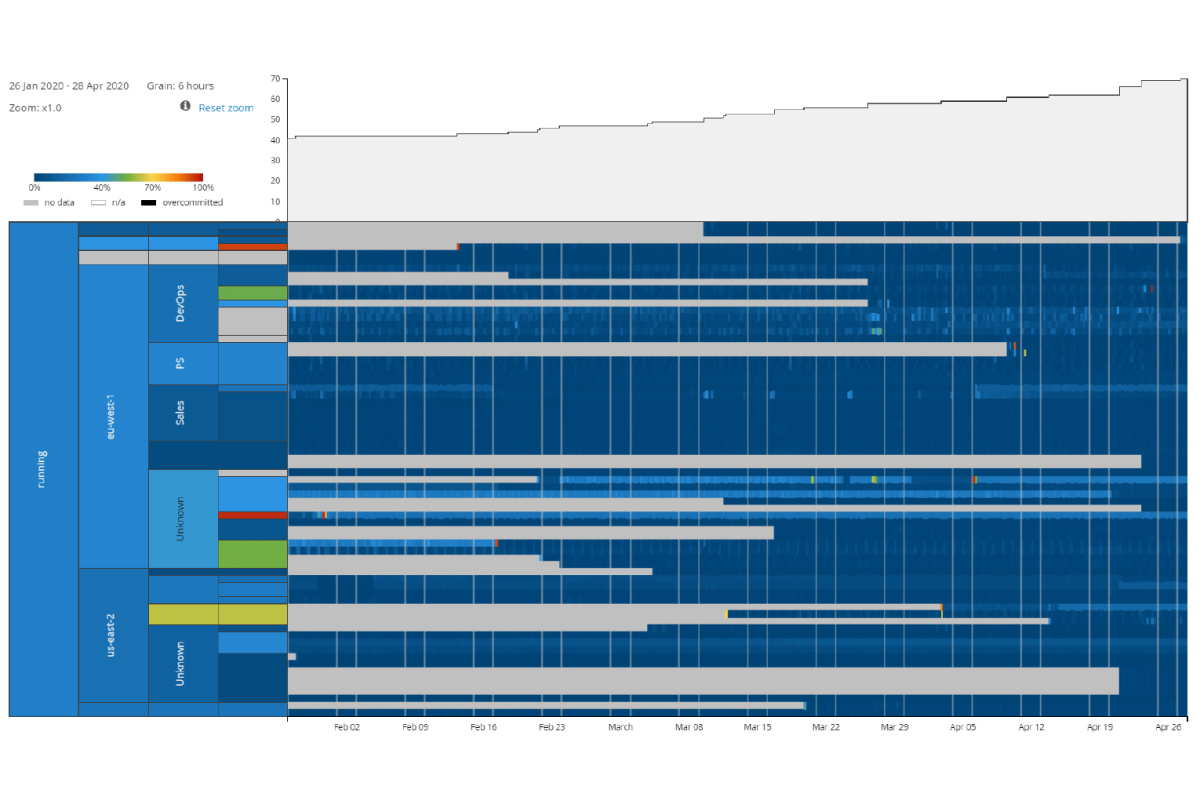This screenshot has width=1200, height=786.
Task: Select the Unknown group under eu-west-1
Action: point(182,519)
